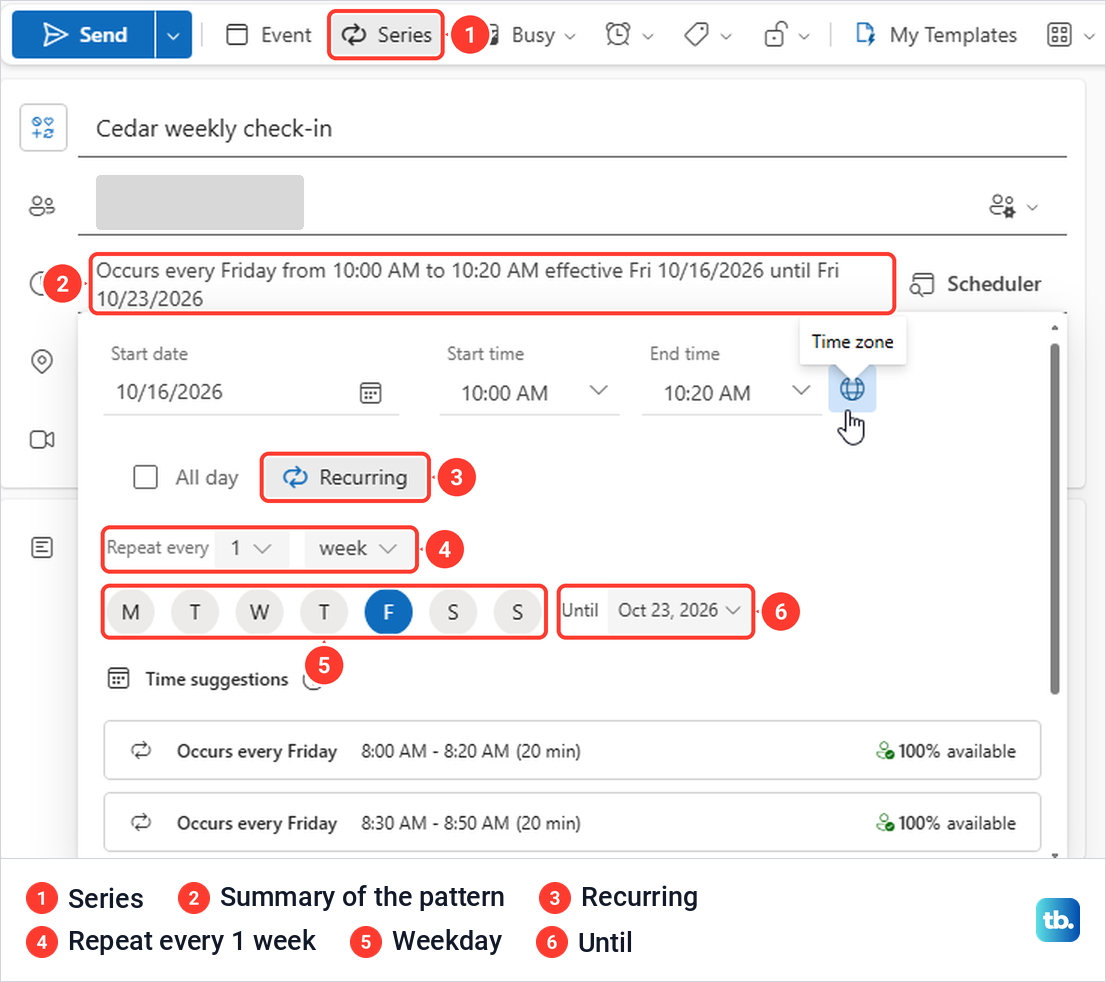This screenshot has width=1106, height=982.
Task: Select the 8:30 AM - 8:50 AM suggestion
Action: [572, 823]
